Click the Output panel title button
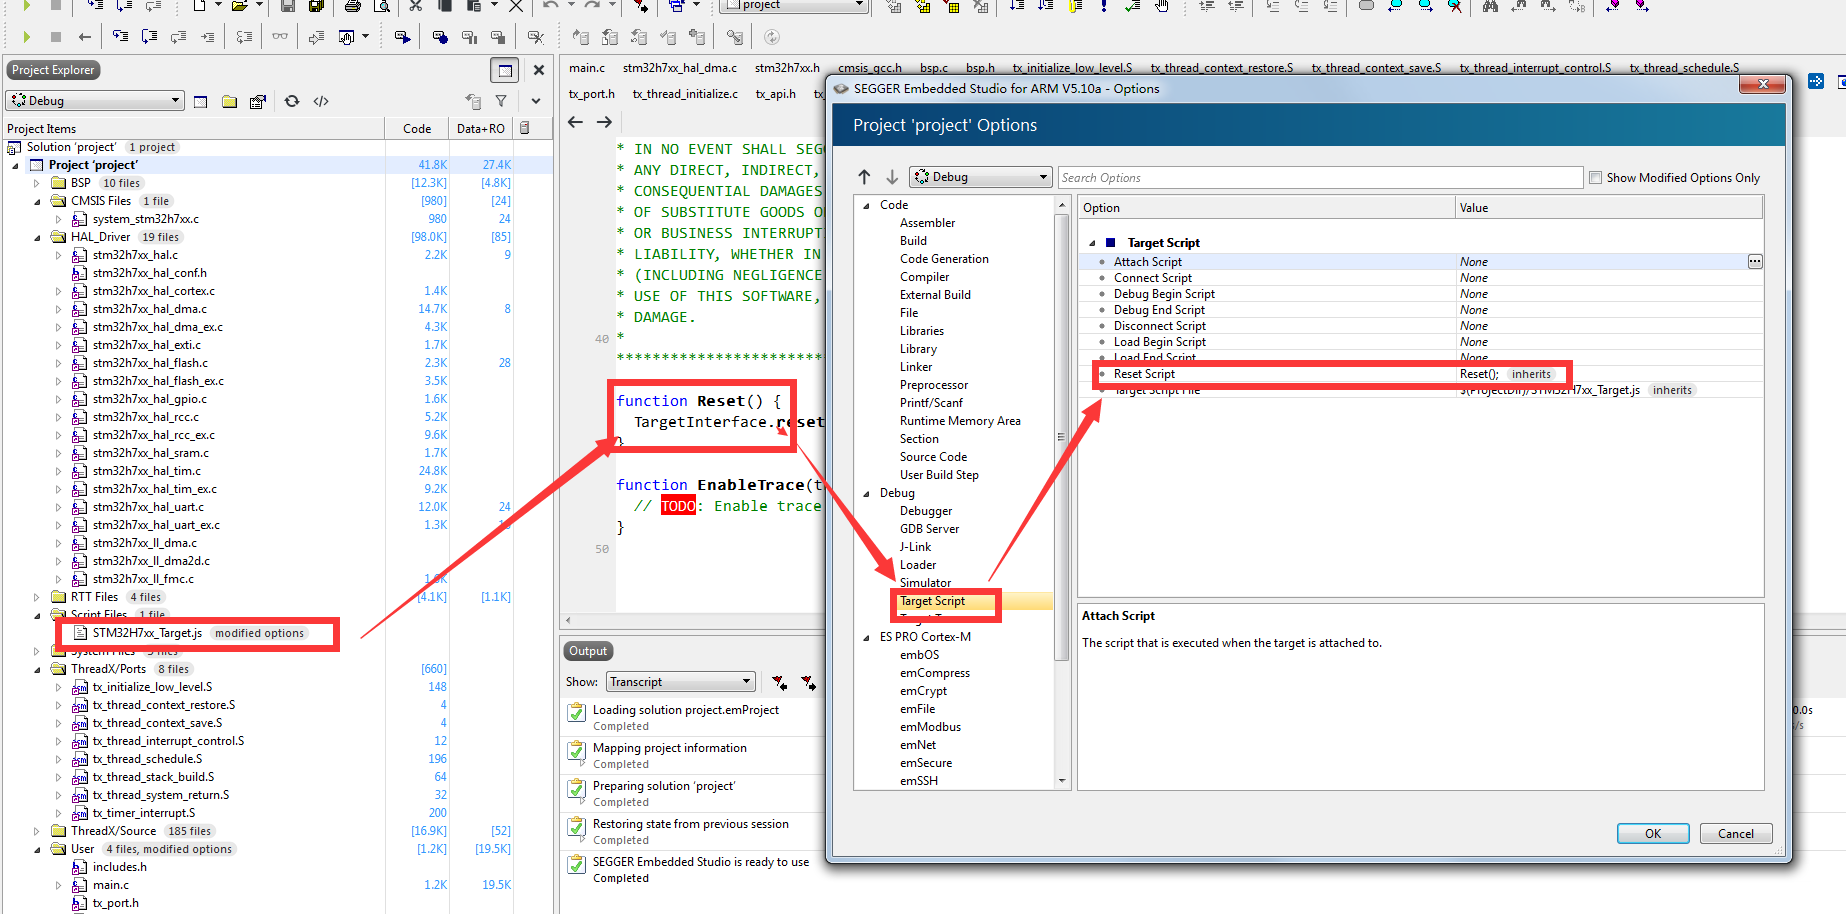Screen dimensions: 1846x914 point(588,651)
